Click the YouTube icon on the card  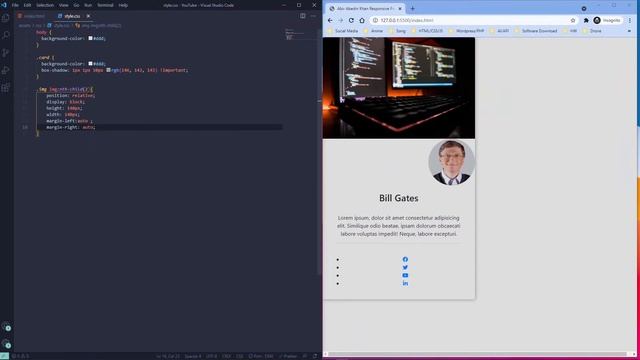[x=405, y=275]
